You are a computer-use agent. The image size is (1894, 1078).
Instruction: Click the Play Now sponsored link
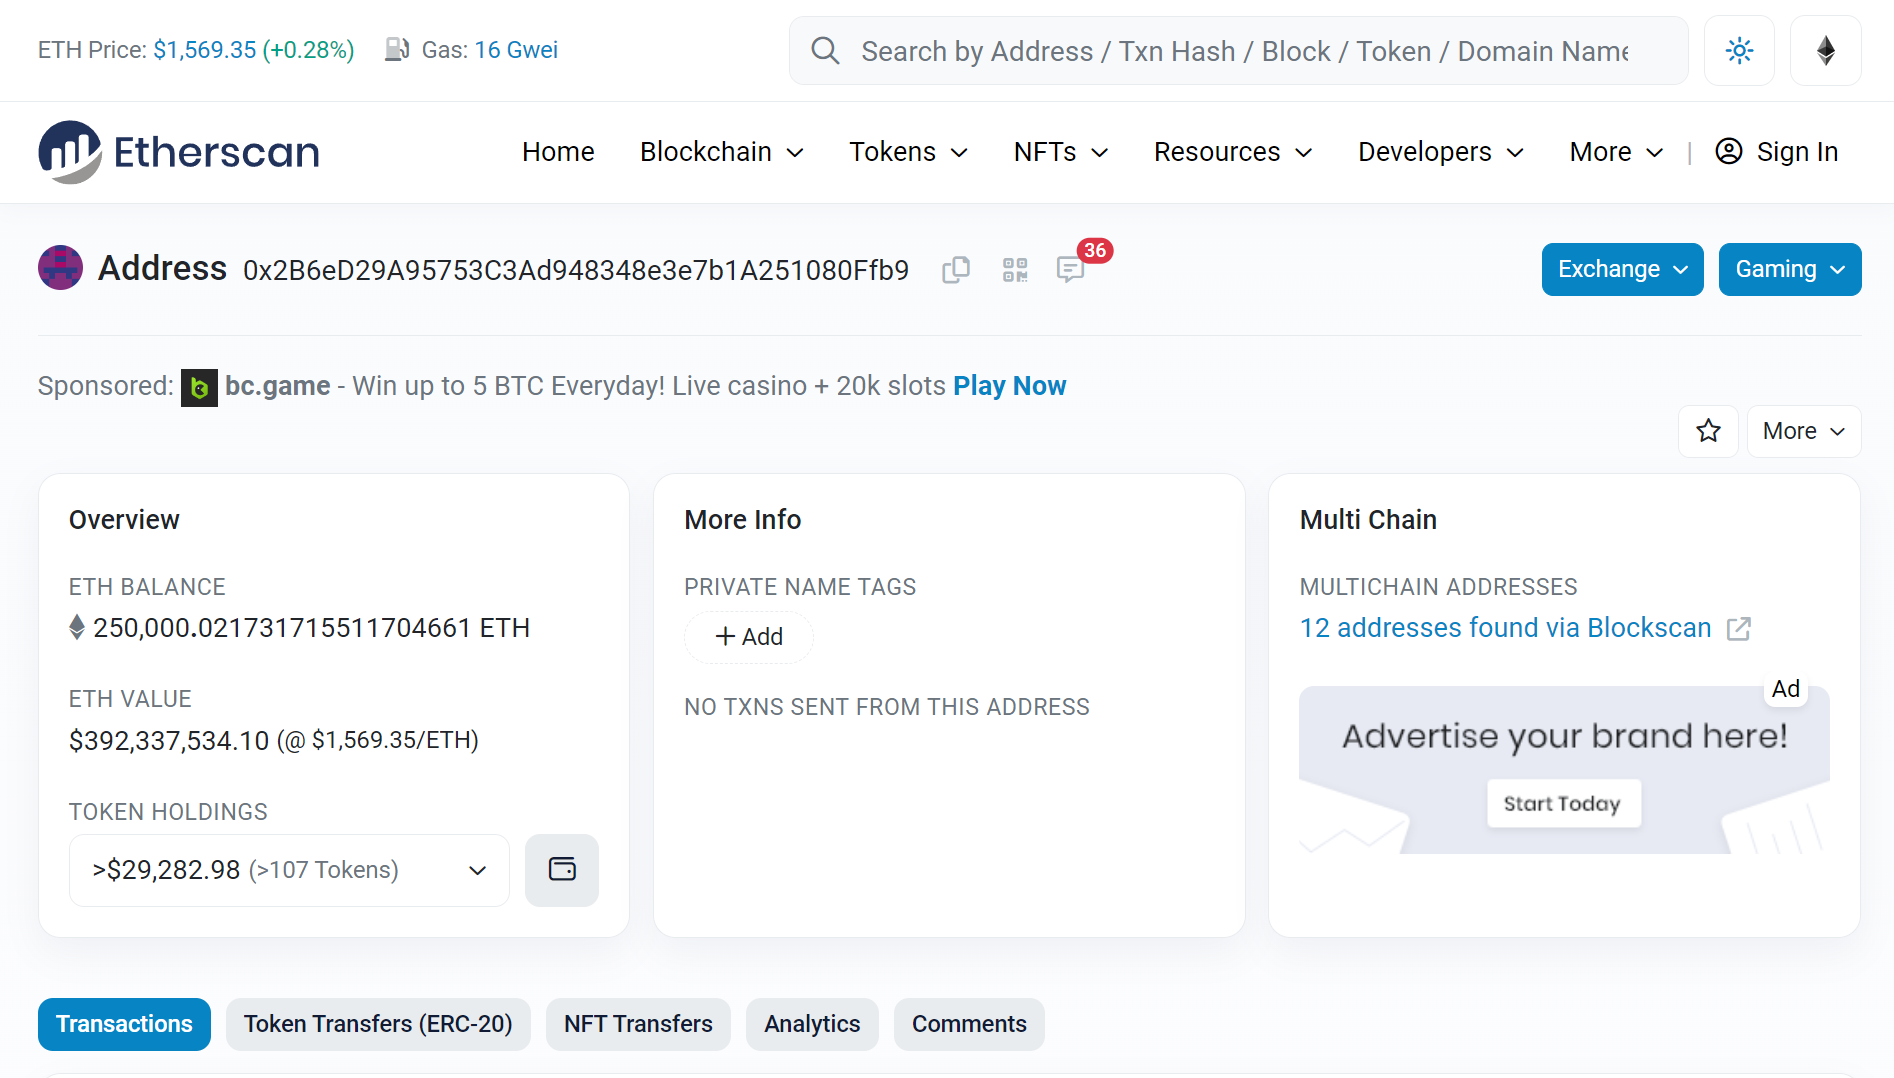coord(1009,386)
